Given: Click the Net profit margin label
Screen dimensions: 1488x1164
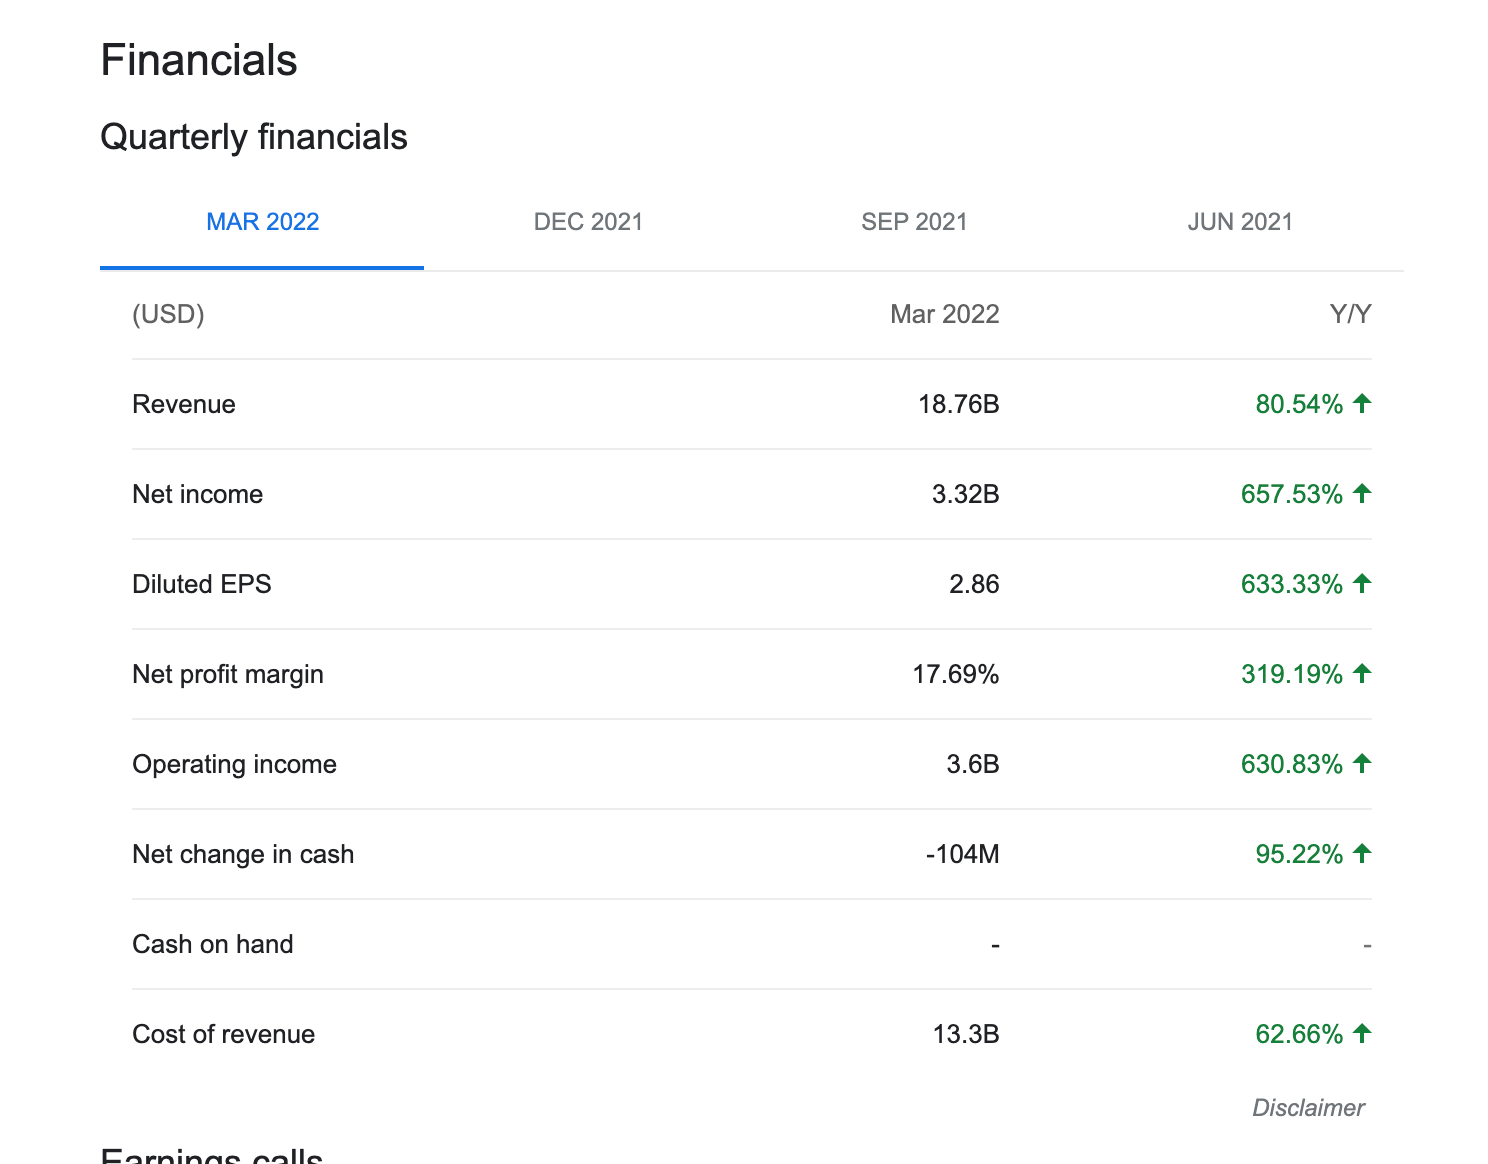Looking at the screenshot, I should [228, 674].
